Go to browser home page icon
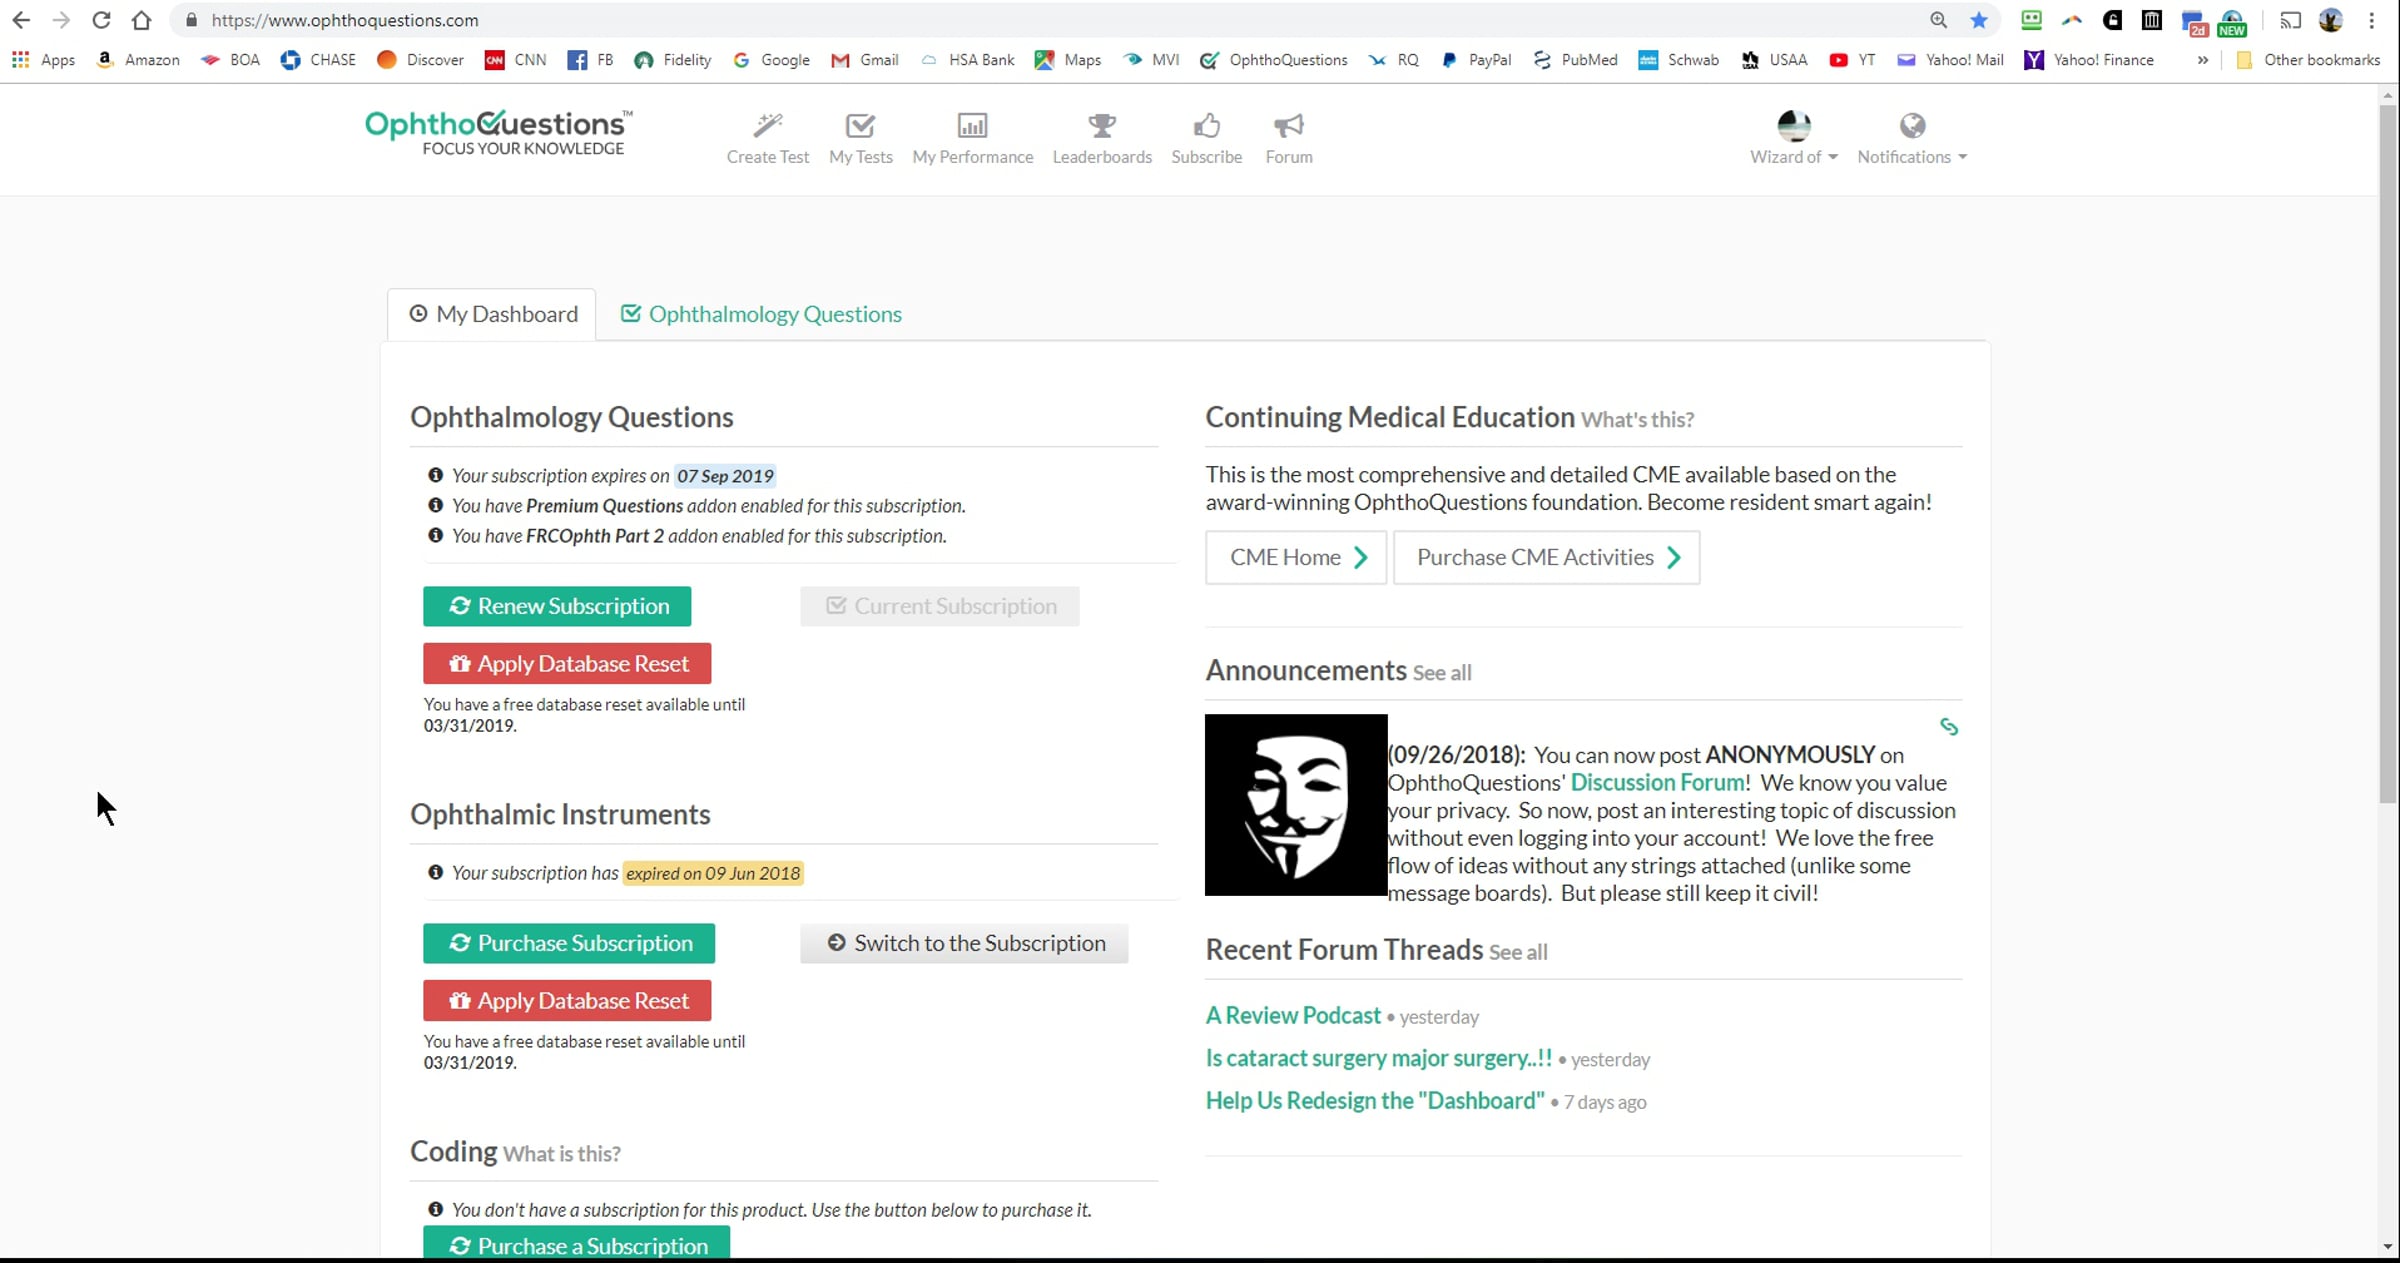2400x1263 pixels. pos(142,20)
